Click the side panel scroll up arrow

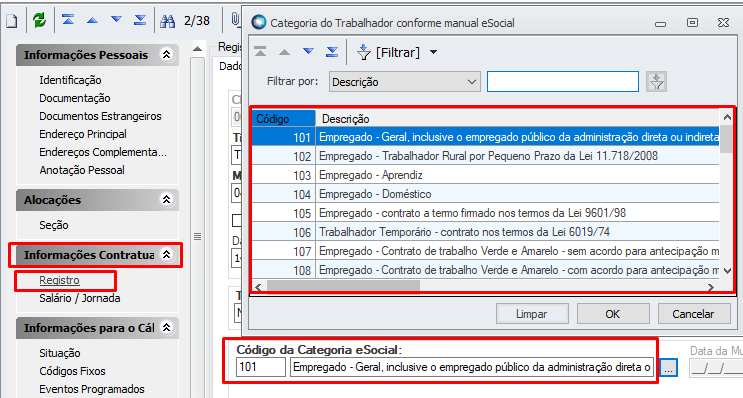pyautogui.click(x=198, y=48)
